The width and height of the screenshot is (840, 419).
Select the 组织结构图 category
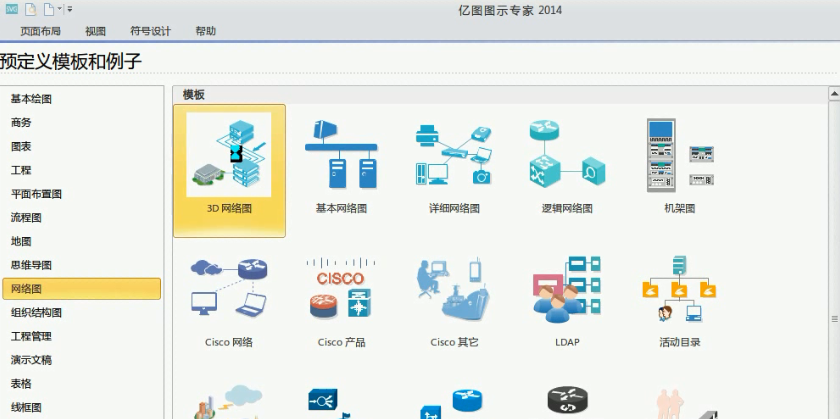(x=81, y=312)
